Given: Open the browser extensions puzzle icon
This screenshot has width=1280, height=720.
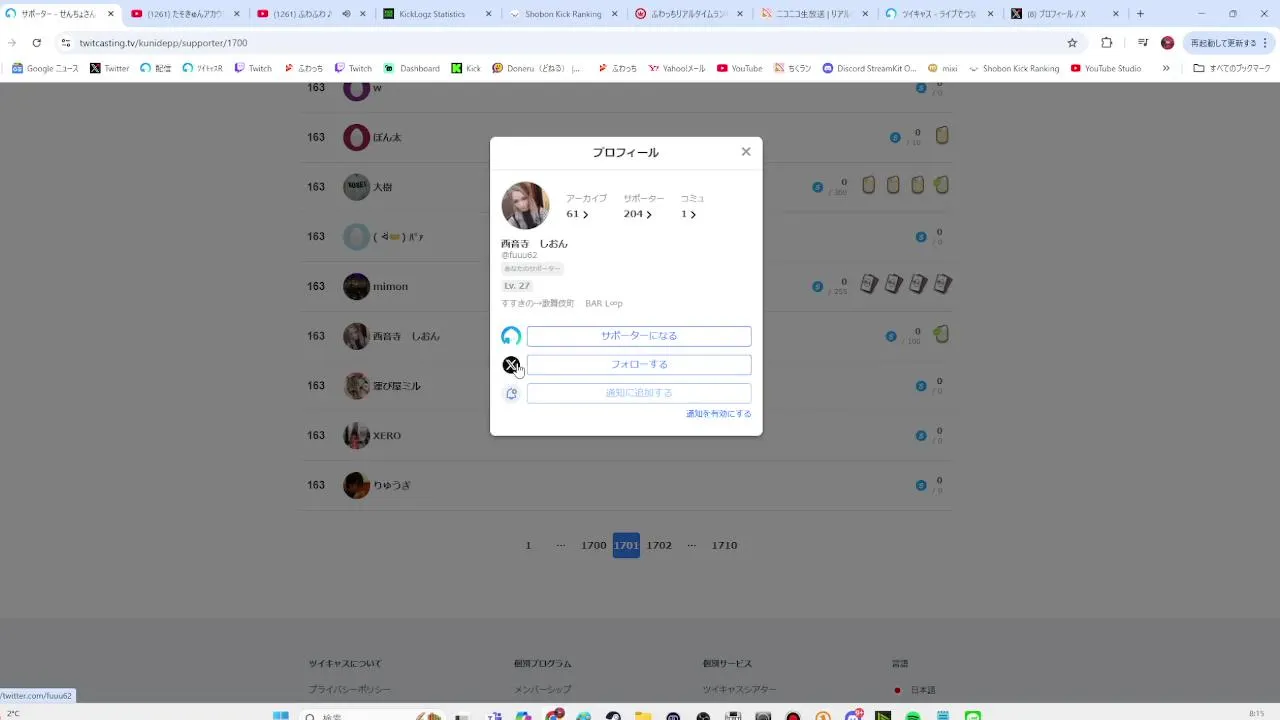Looking at the screenshot, I should pyautogui.click(x=1106, y=43).
